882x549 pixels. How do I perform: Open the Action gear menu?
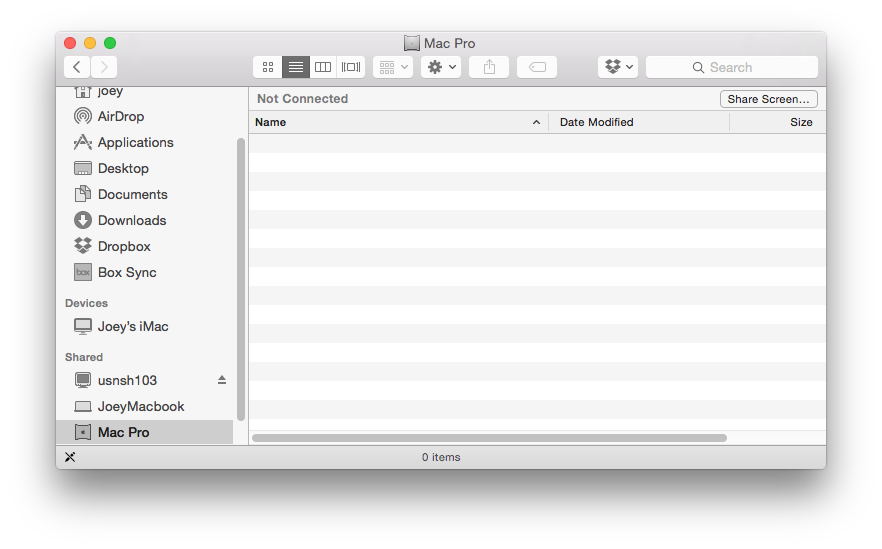(x=442, y=67)
